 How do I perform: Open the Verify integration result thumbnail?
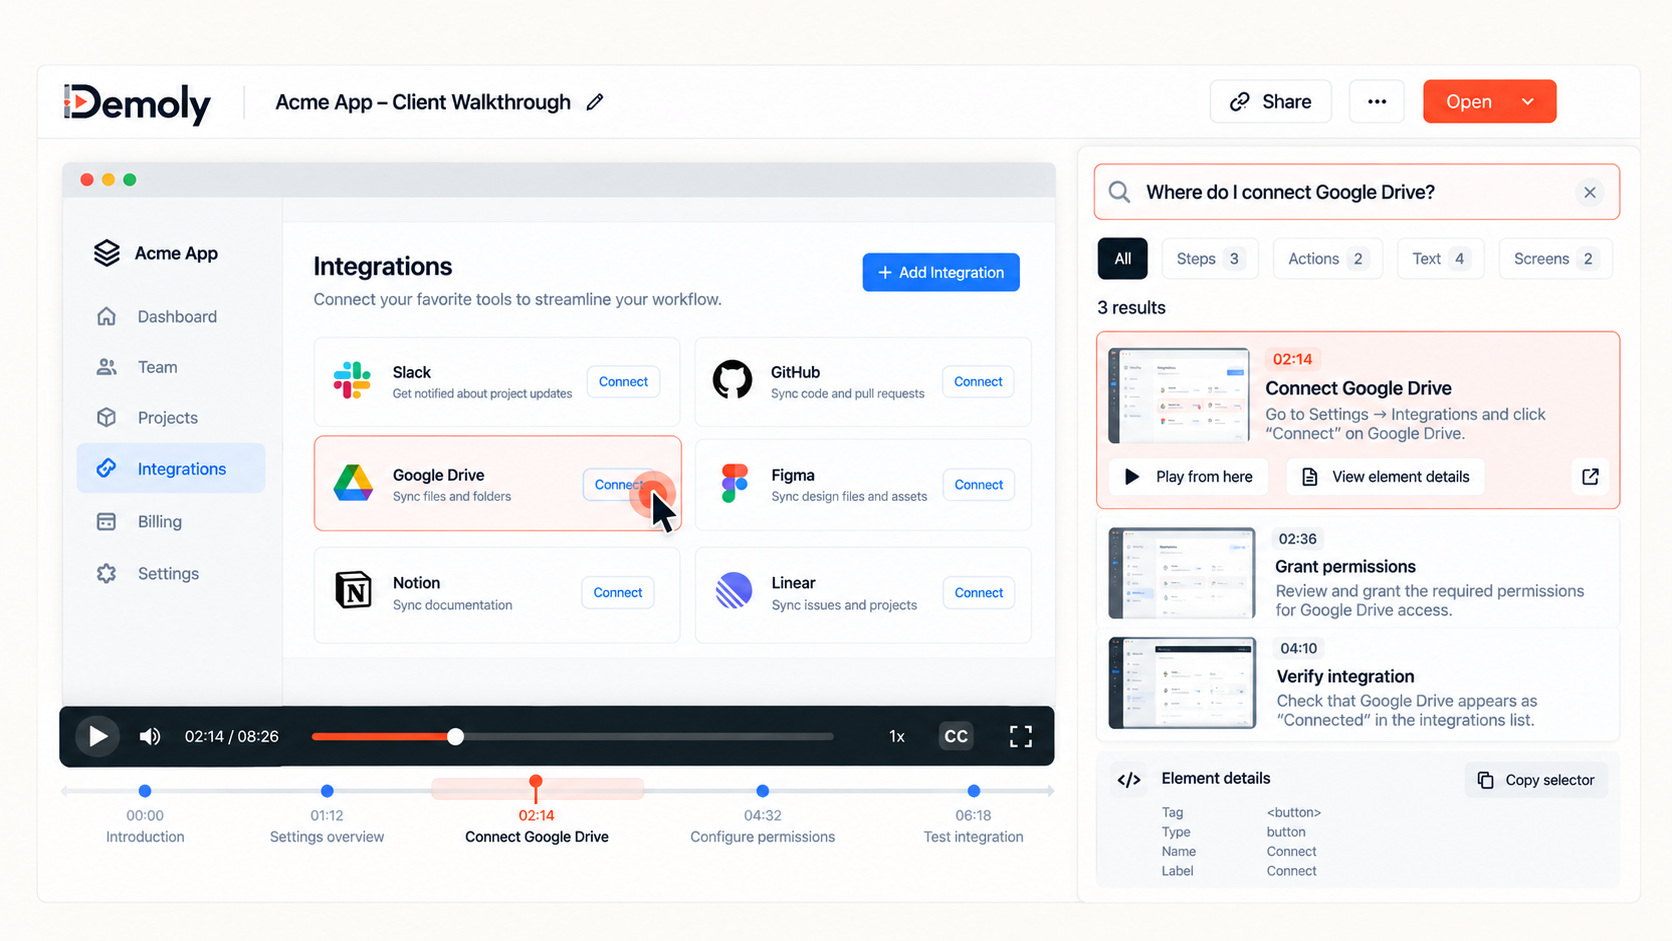coord(1182,683)
